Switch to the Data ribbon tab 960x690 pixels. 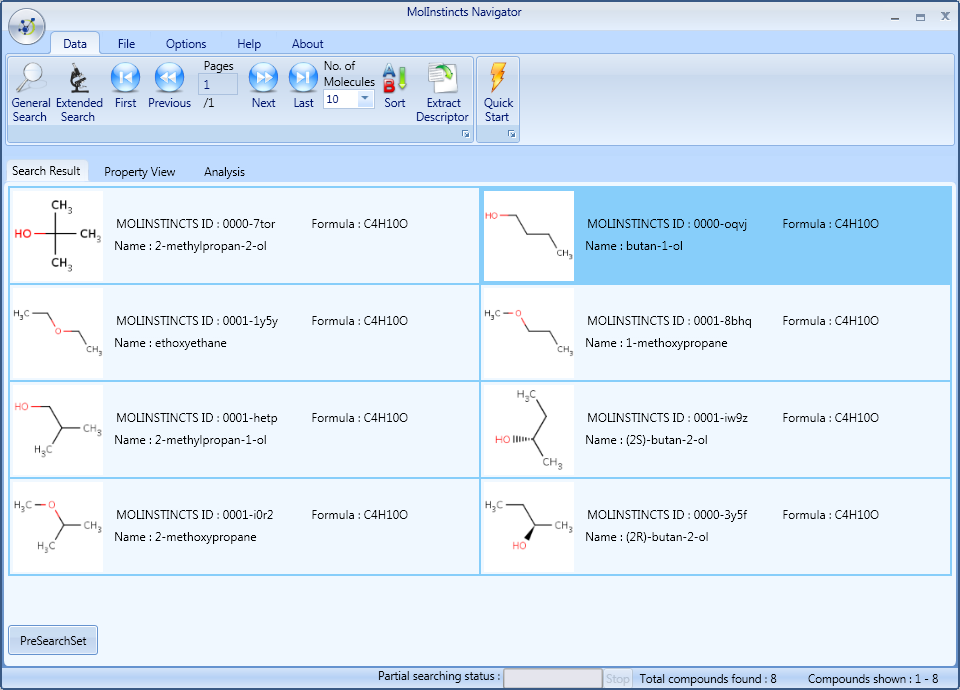[x=75, y=43]
